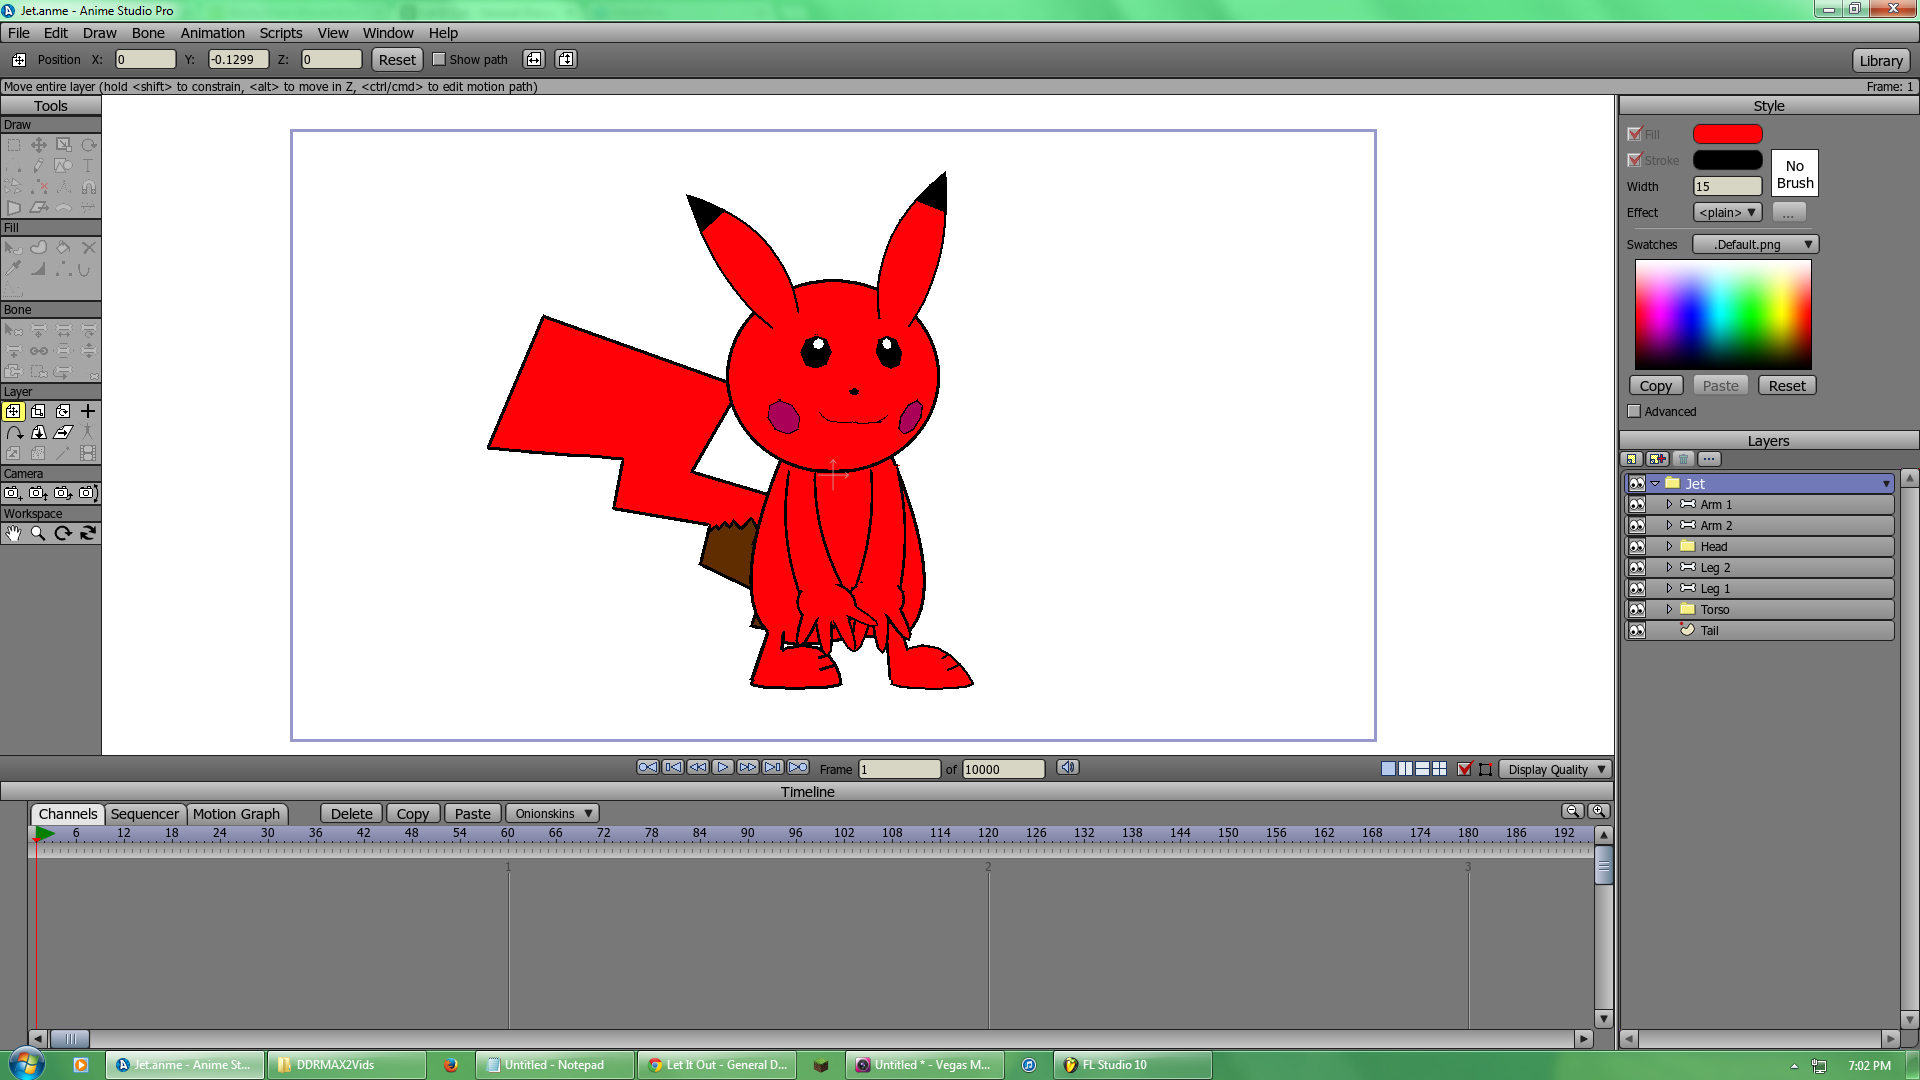The image size is (1920, 1080).
Task: Open the Bone menu
Action: coord(148,33)
